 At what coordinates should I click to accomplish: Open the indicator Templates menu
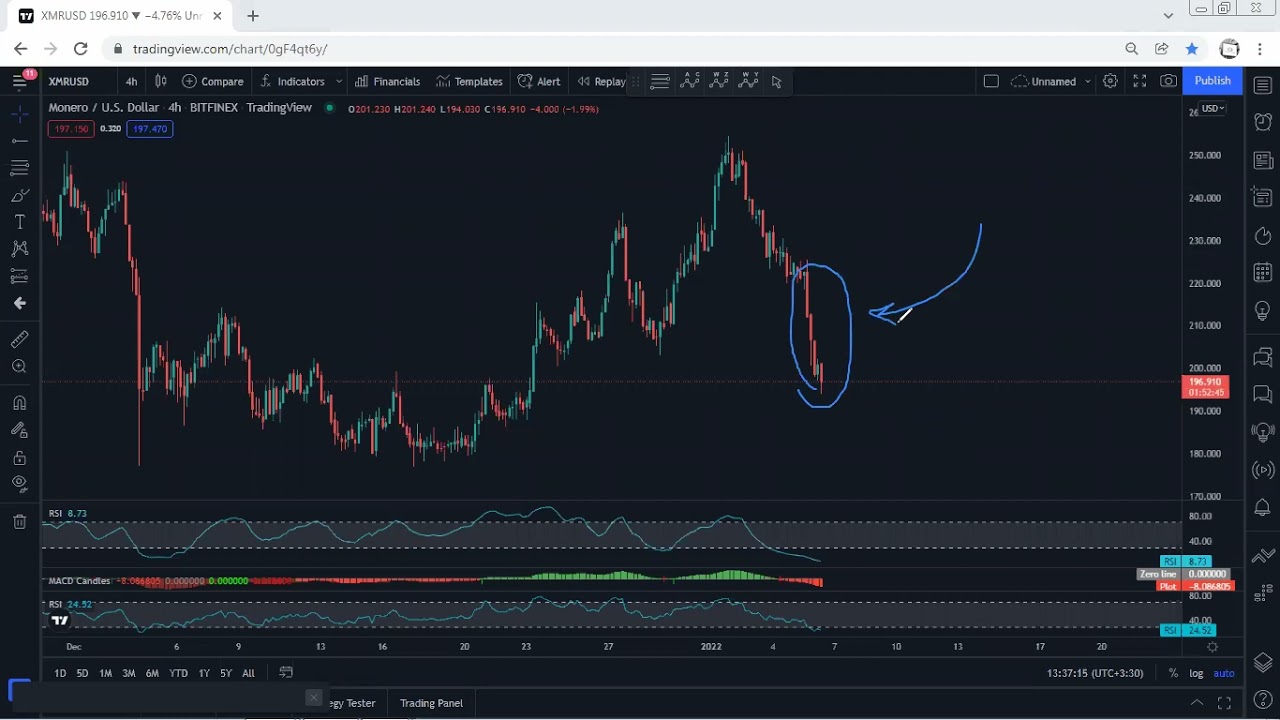click(x=469, y=81)
